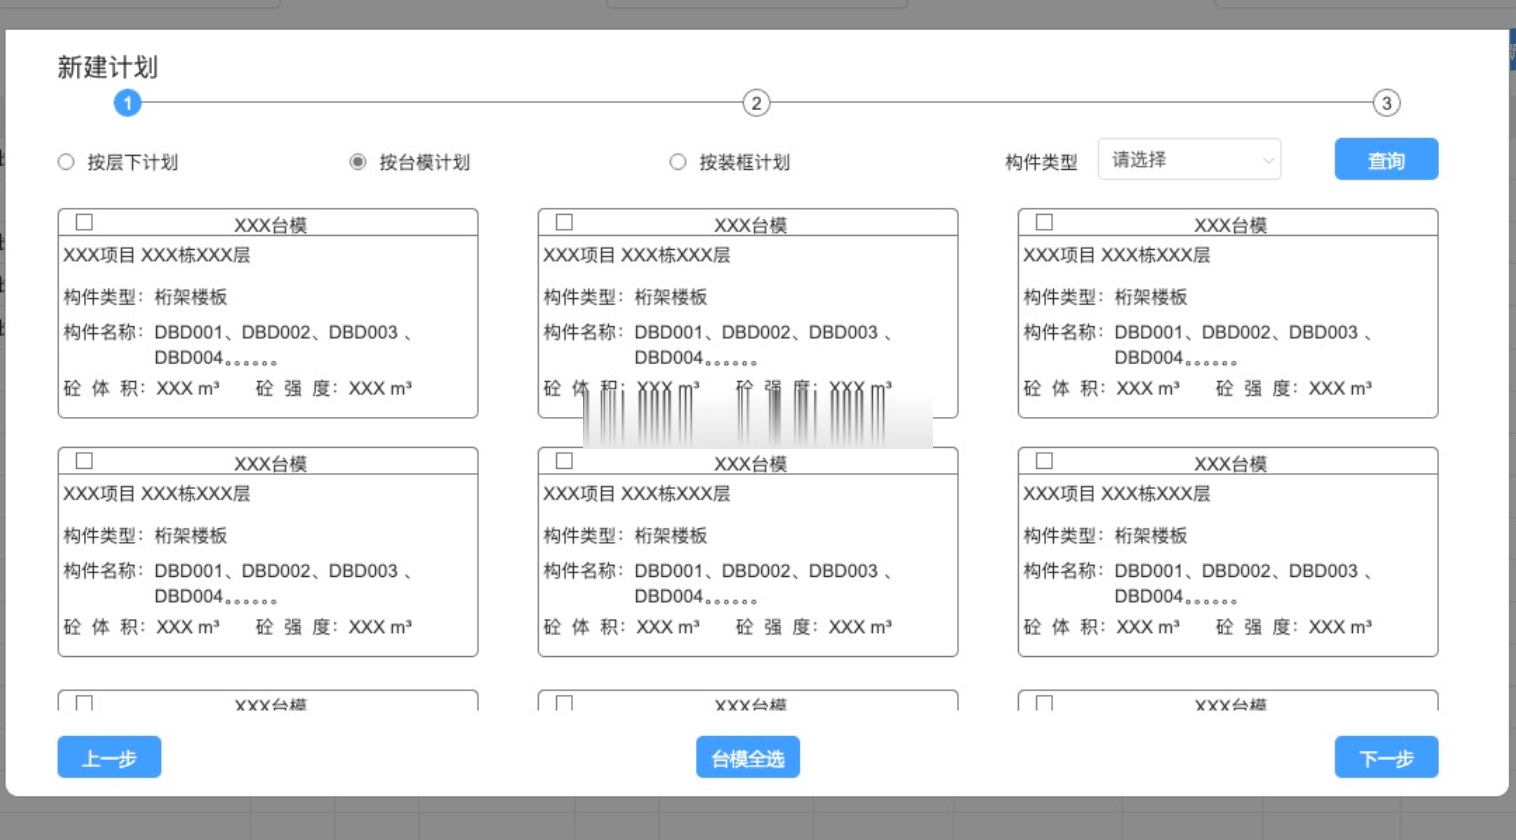Screen dimensions: 1516x840
Task: Tick the checkbox of the top-left XXX台模 card
Action: pos(84,222)
